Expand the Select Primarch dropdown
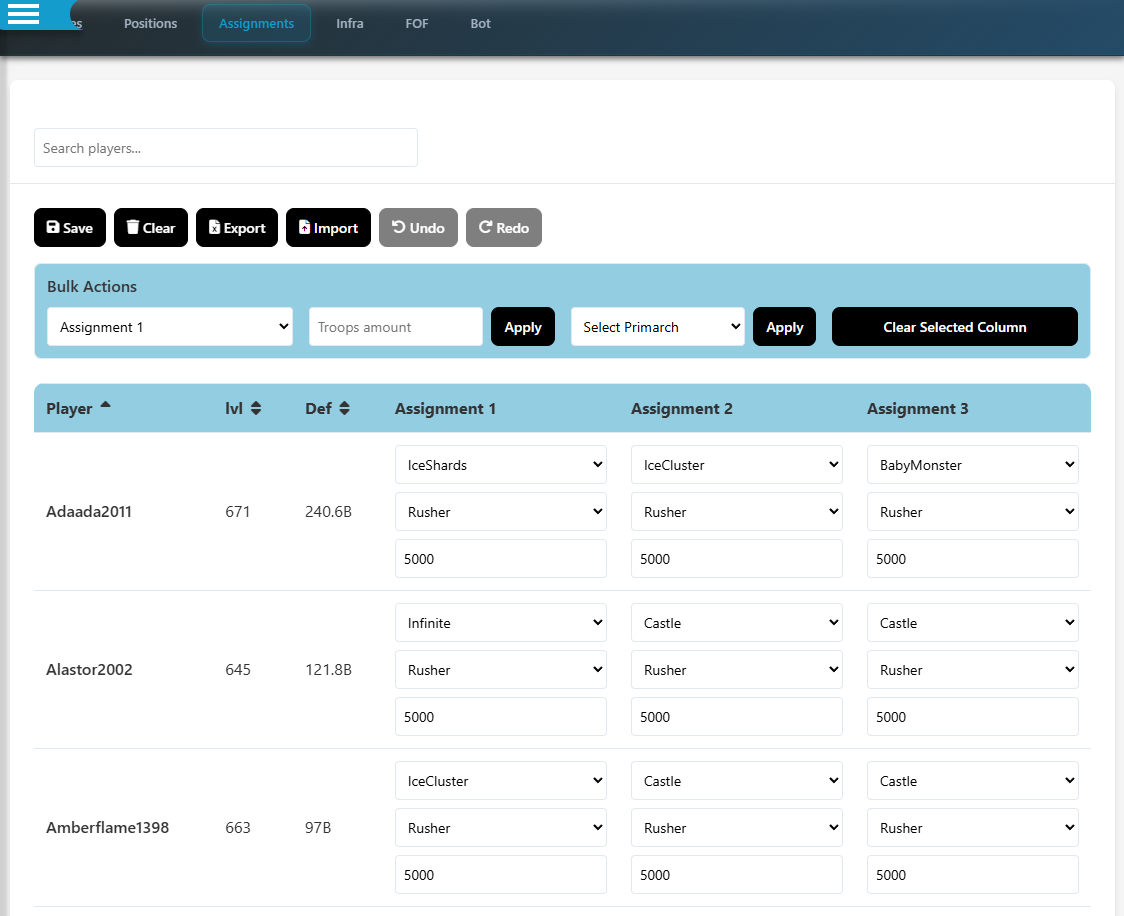This screenshot has width=1124, height=916. pos(657,327)
